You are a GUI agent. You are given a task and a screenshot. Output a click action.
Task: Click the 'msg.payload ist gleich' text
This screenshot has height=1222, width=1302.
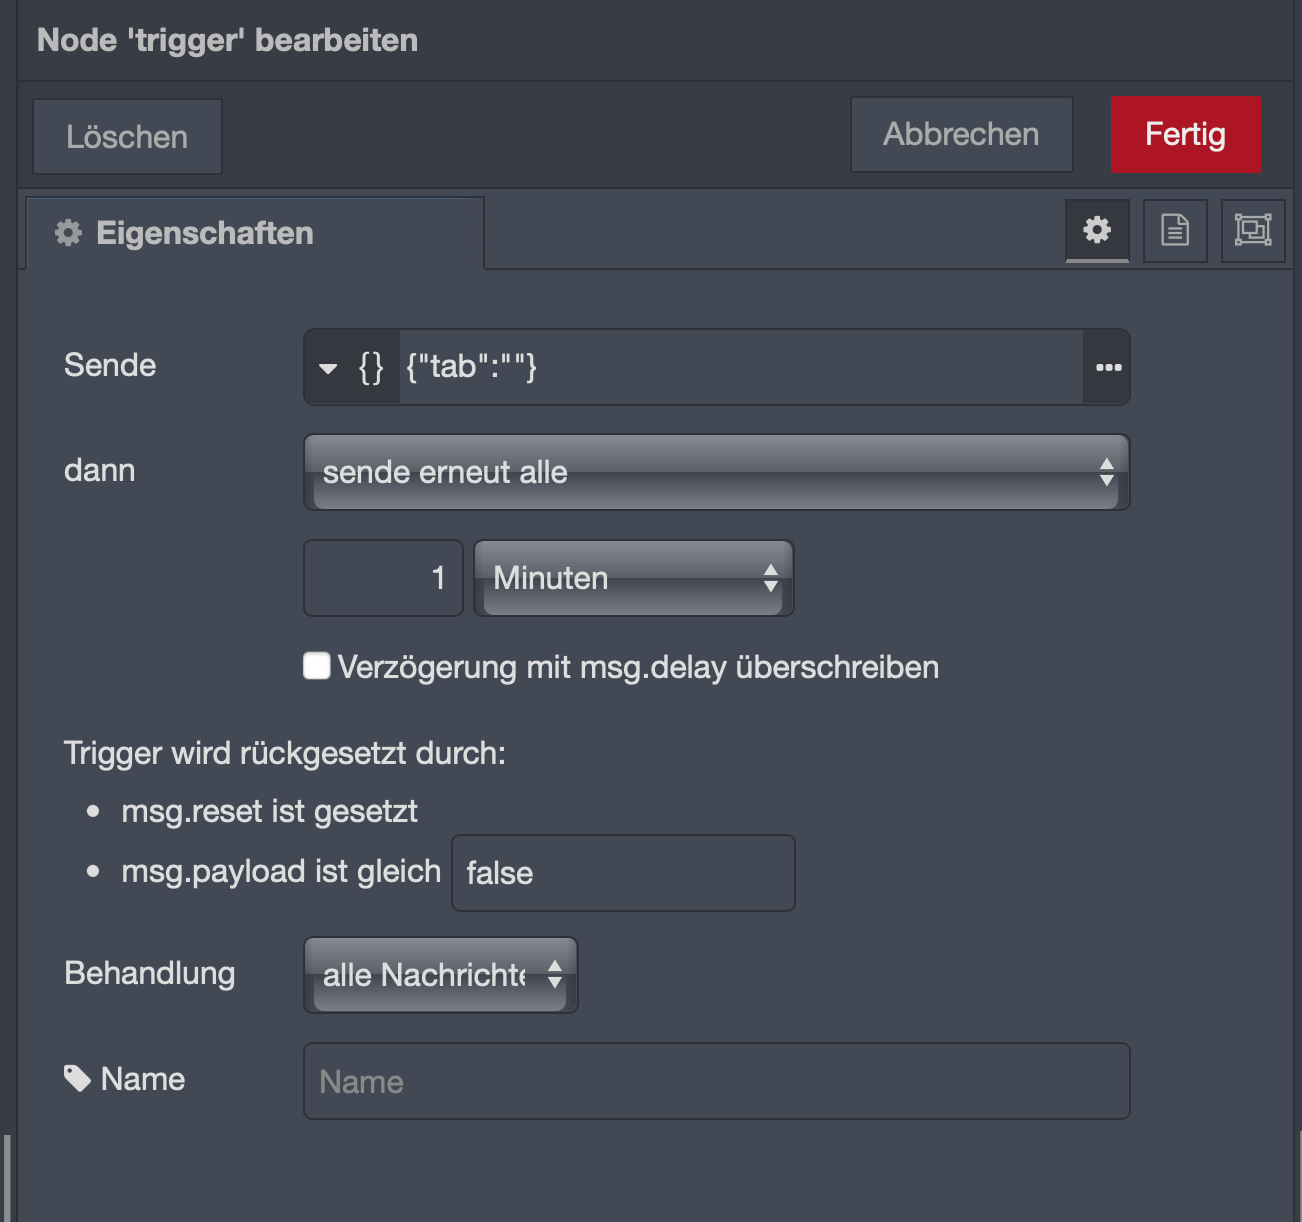(281, 871)
